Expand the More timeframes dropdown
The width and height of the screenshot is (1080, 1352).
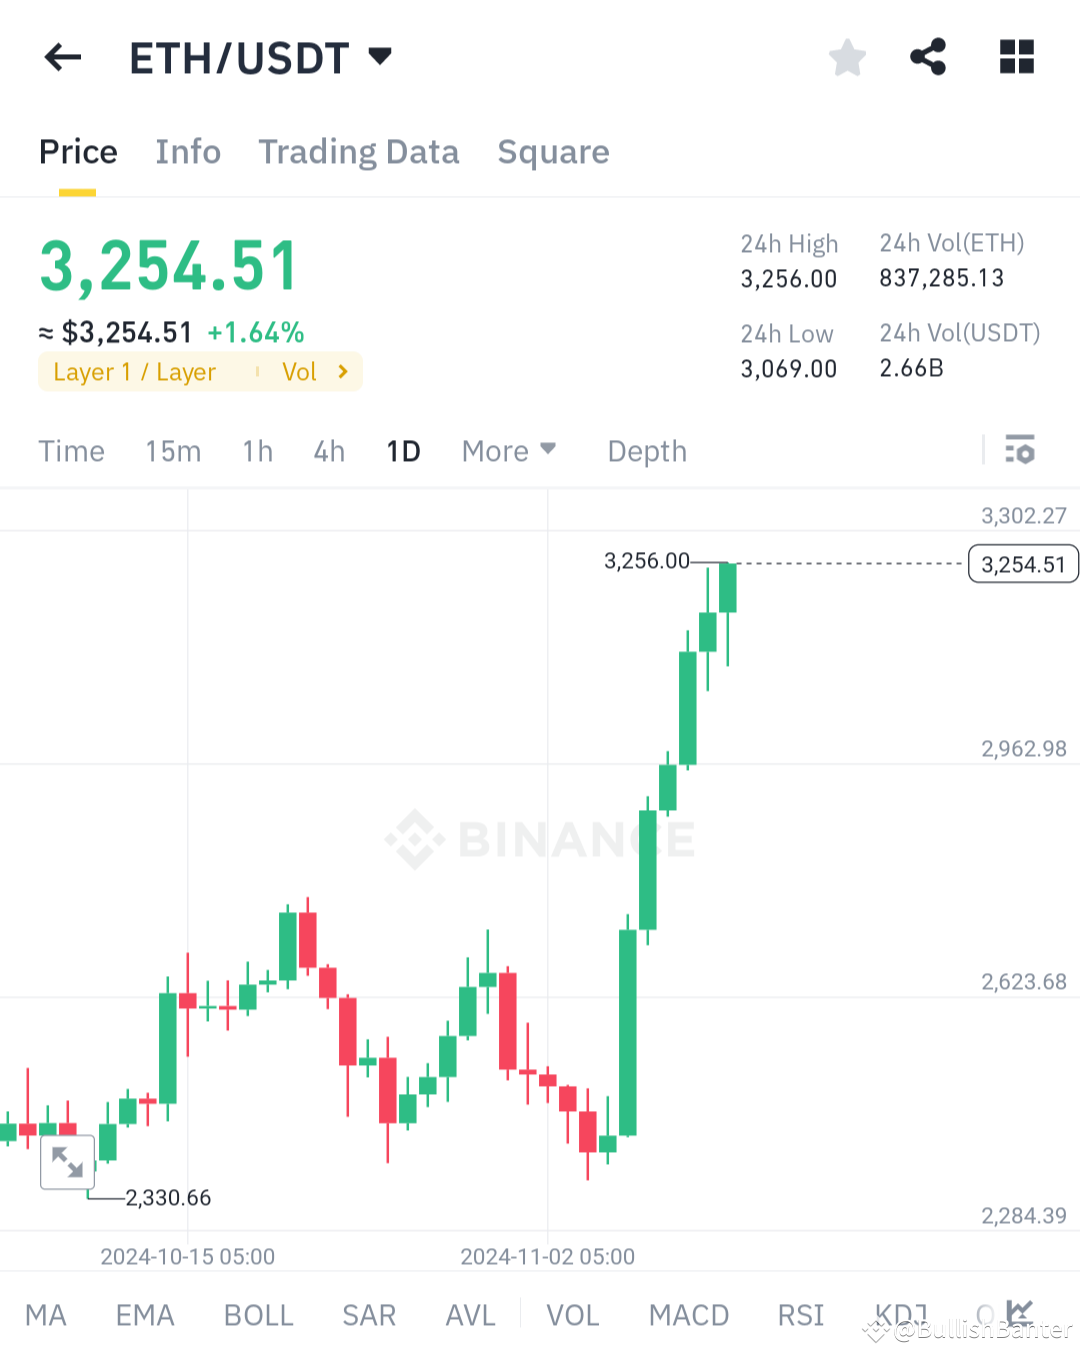[x=509, y=450]
